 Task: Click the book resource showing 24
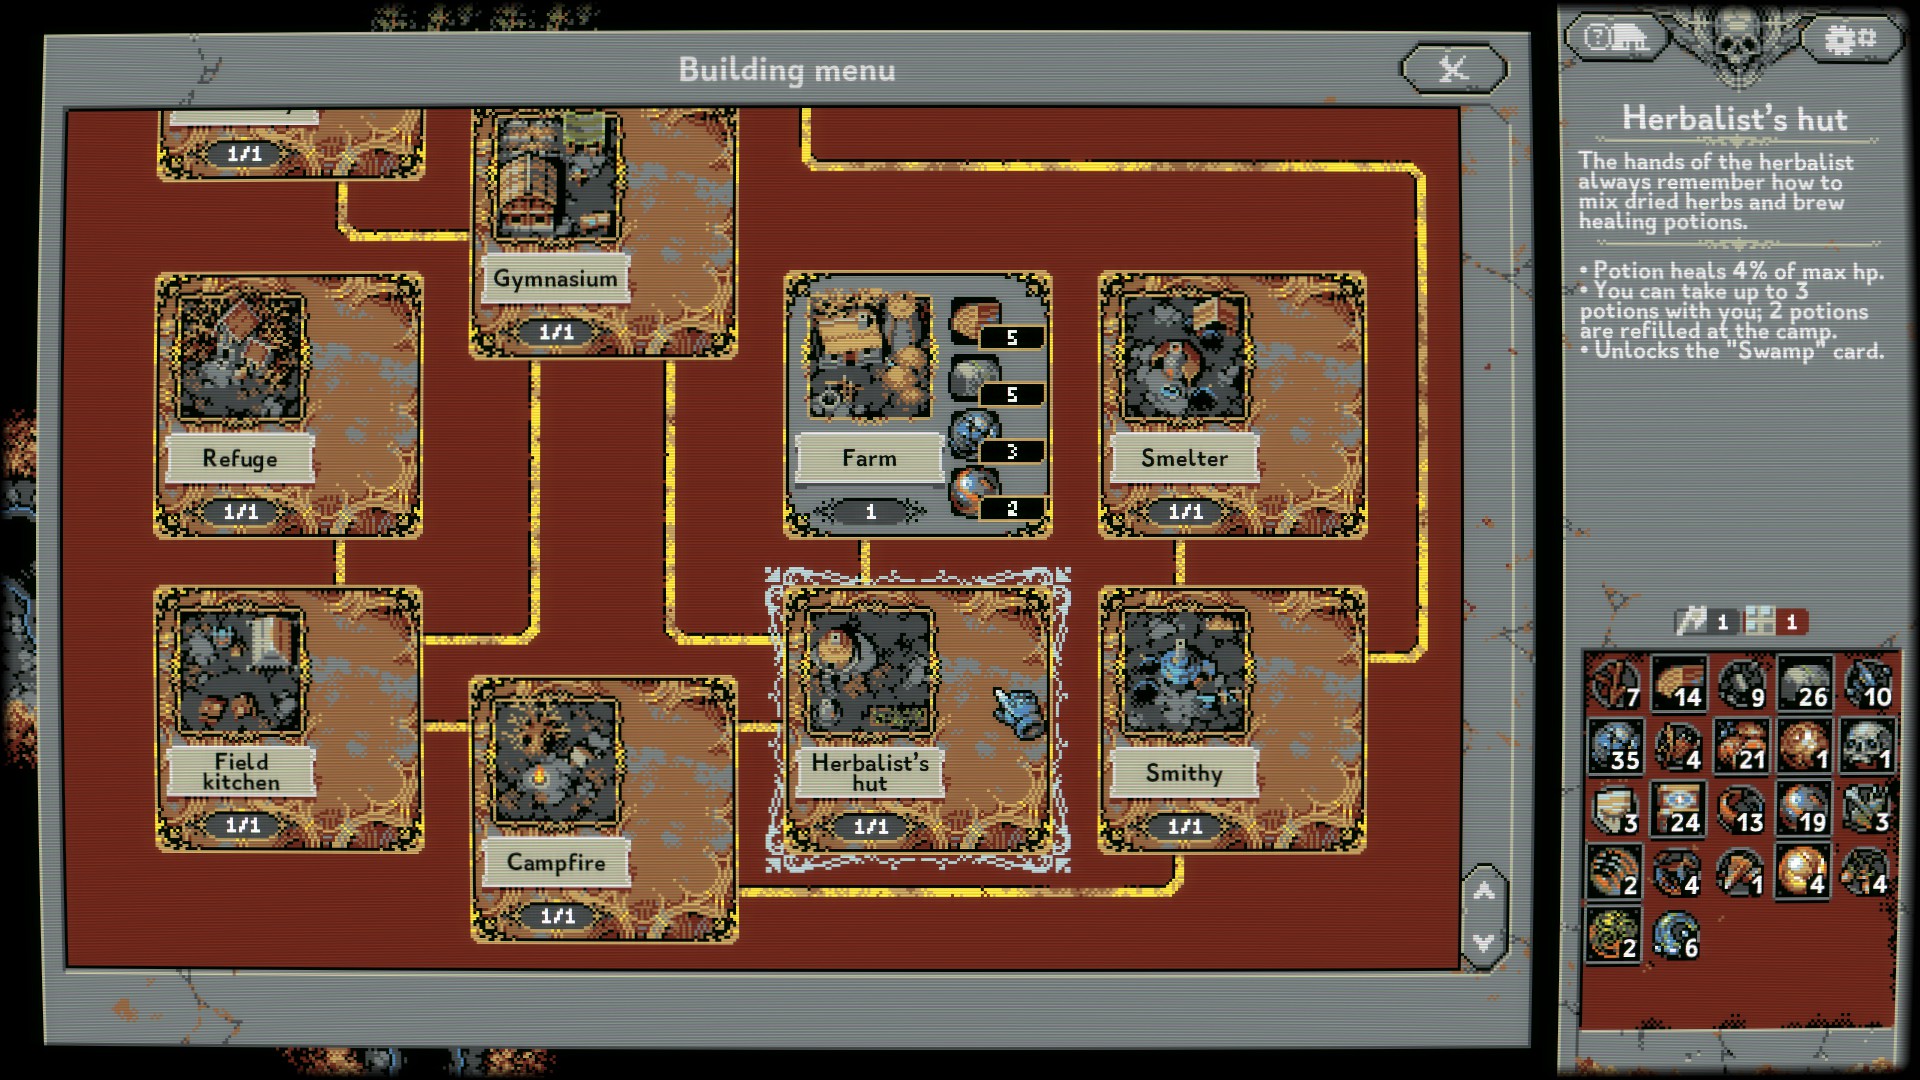click(1677, 809)
